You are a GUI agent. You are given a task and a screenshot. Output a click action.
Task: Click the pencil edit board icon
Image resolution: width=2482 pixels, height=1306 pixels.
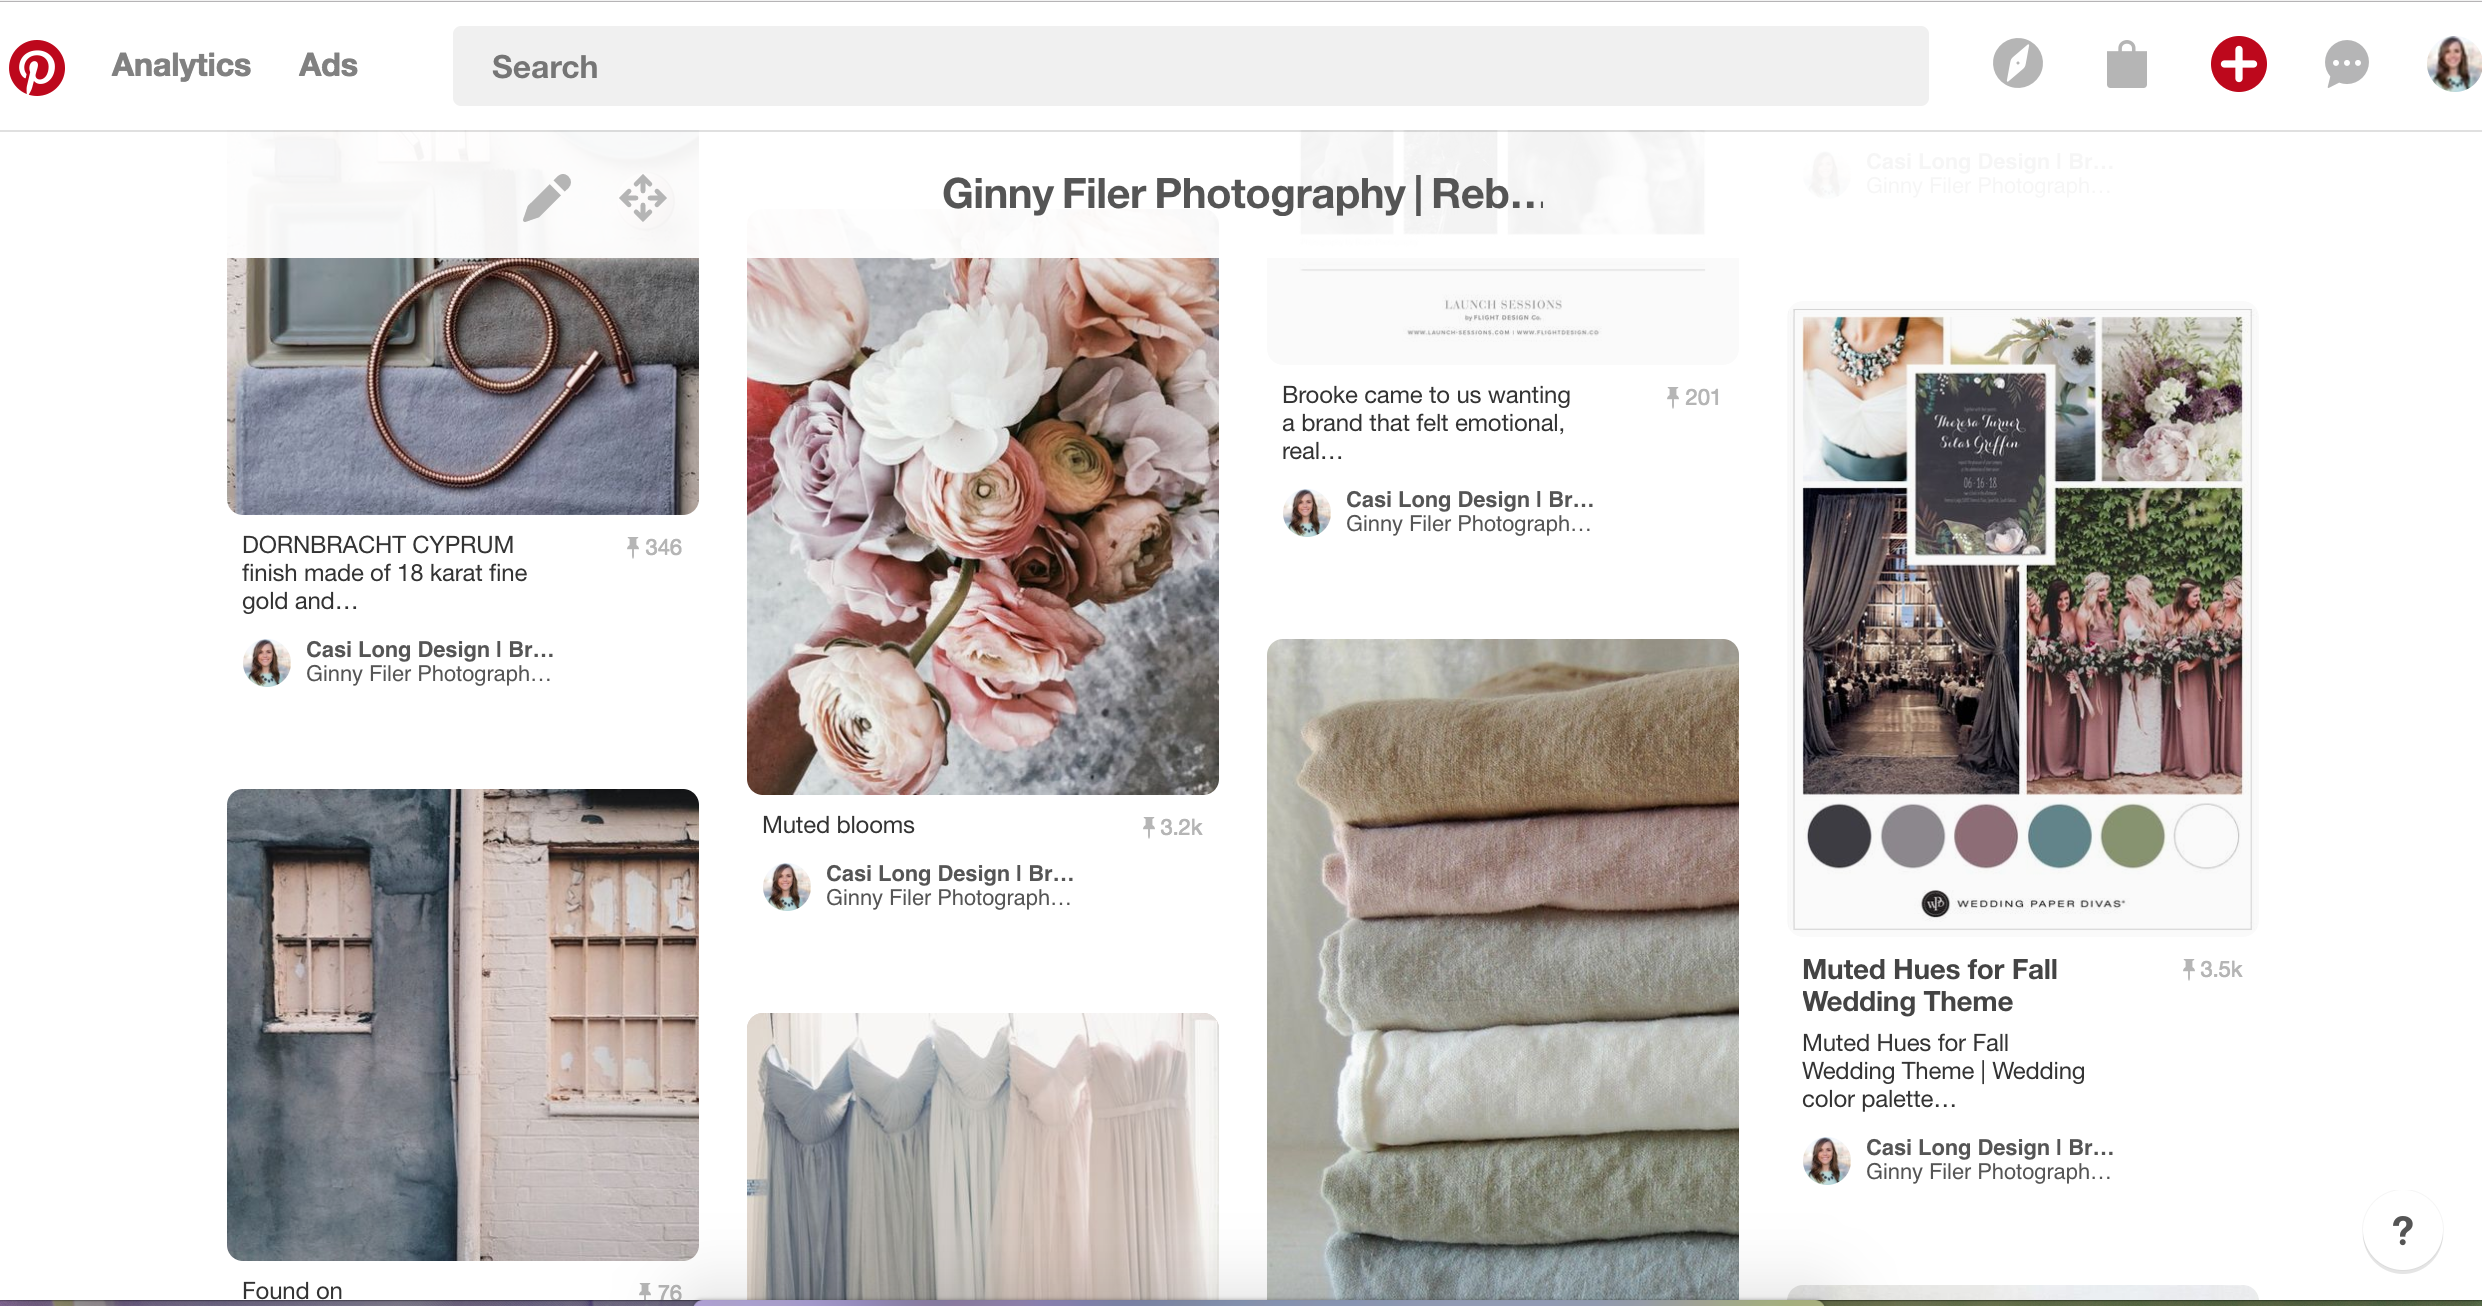point(547,198)
